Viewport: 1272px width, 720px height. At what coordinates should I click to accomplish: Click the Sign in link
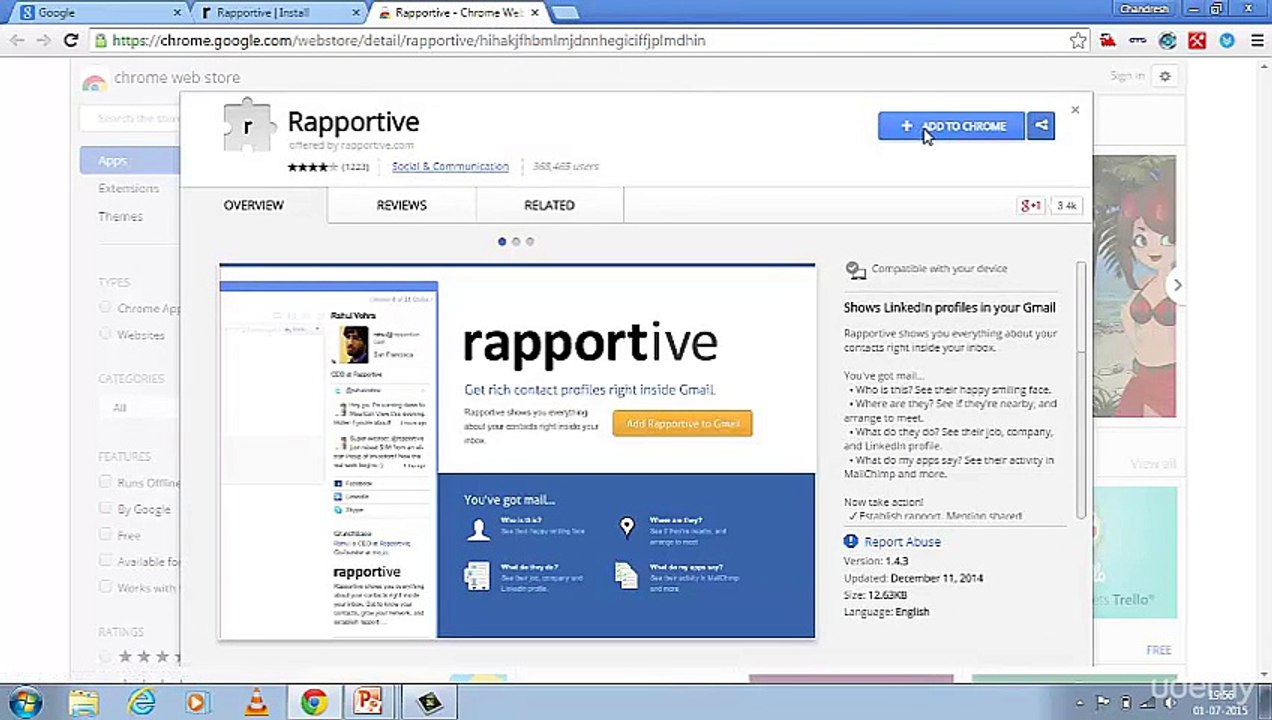pos(1127,76)
